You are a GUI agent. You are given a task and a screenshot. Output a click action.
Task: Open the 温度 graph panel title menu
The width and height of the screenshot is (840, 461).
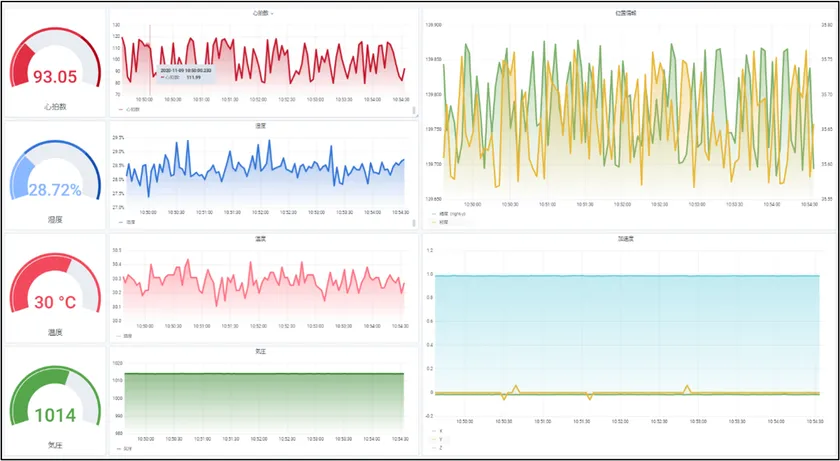260,239
